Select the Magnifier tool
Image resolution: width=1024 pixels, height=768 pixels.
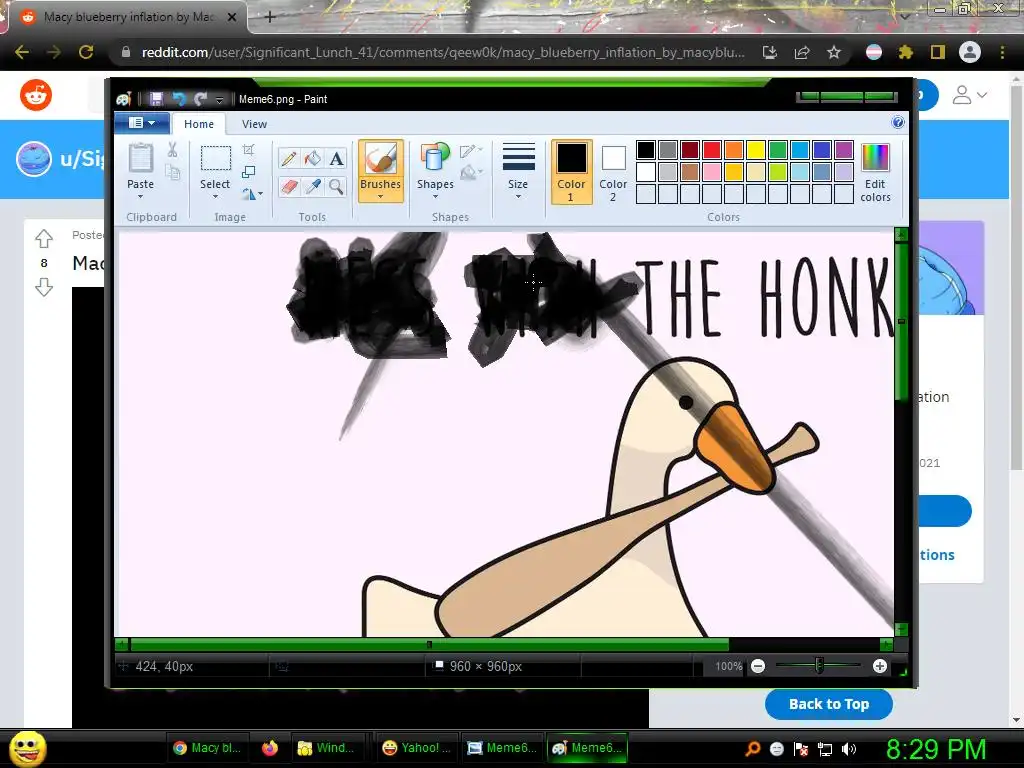[x=336, y=187]
